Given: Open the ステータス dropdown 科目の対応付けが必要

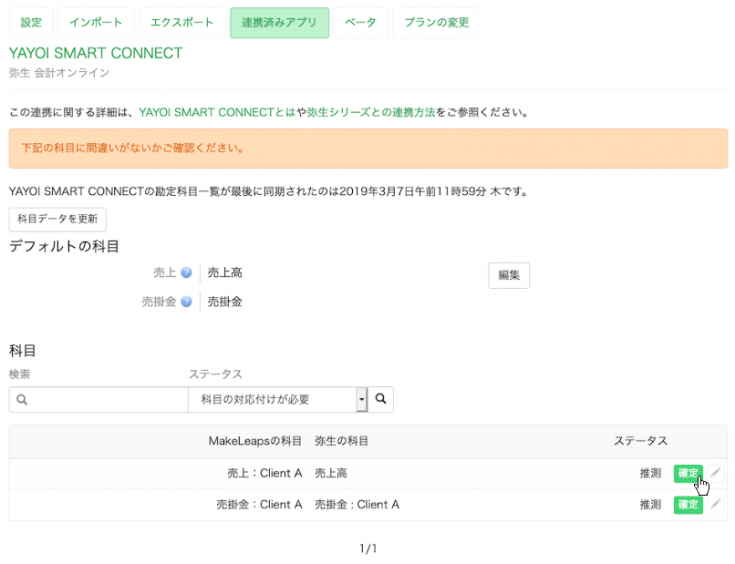Looking at the screenshot, I should click(x=278, y=399).
